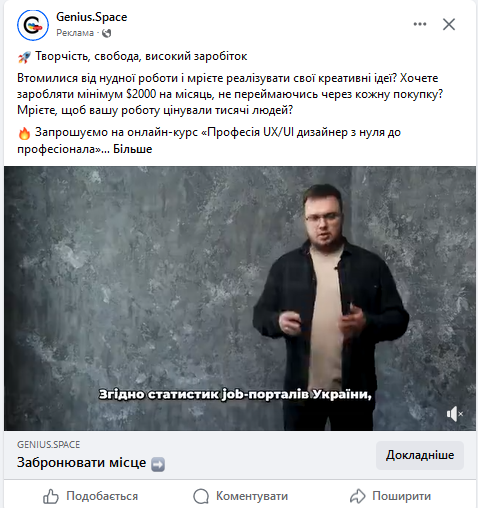The width and height of the screenshot is (478, 508).
Task: Click the Genius.Space profile avatar
Action: (33, 25)
